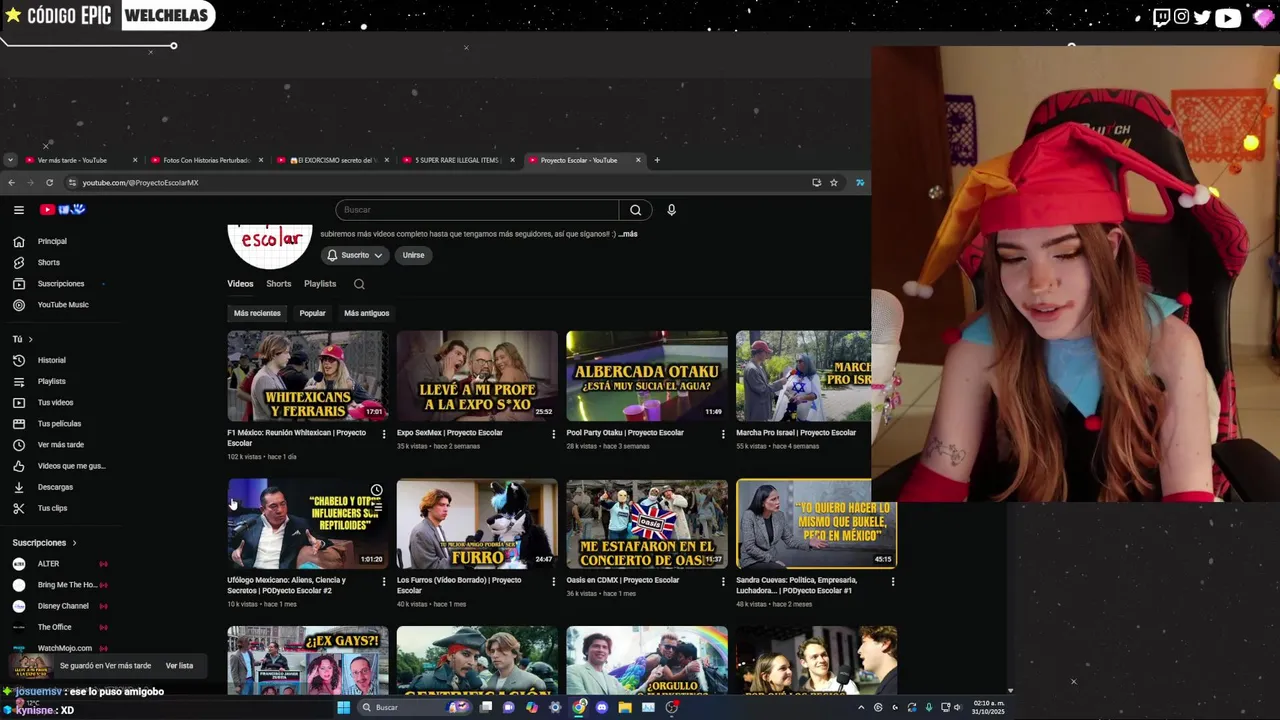
Task: Close the Proyecto Escolar browser tab
Action: 638,160
